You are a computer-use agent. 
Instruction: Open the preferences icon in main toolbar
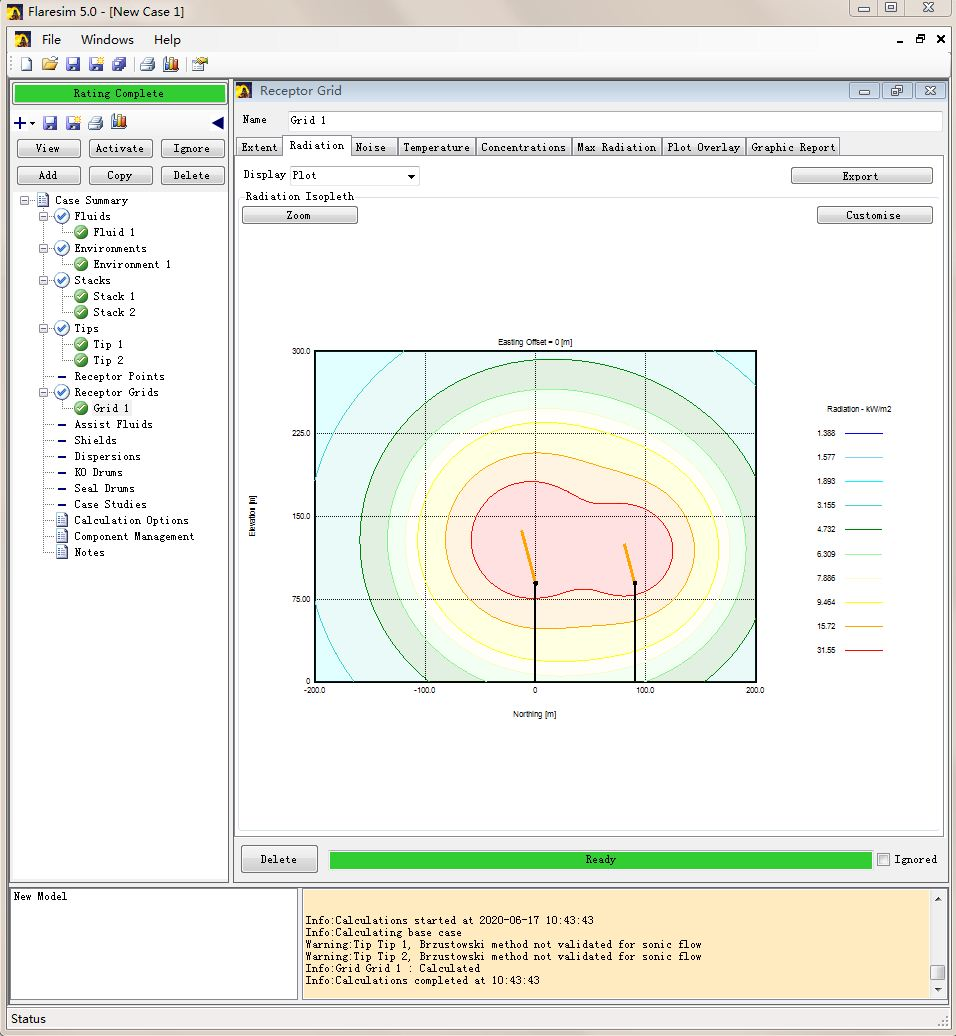coord(200,64)
